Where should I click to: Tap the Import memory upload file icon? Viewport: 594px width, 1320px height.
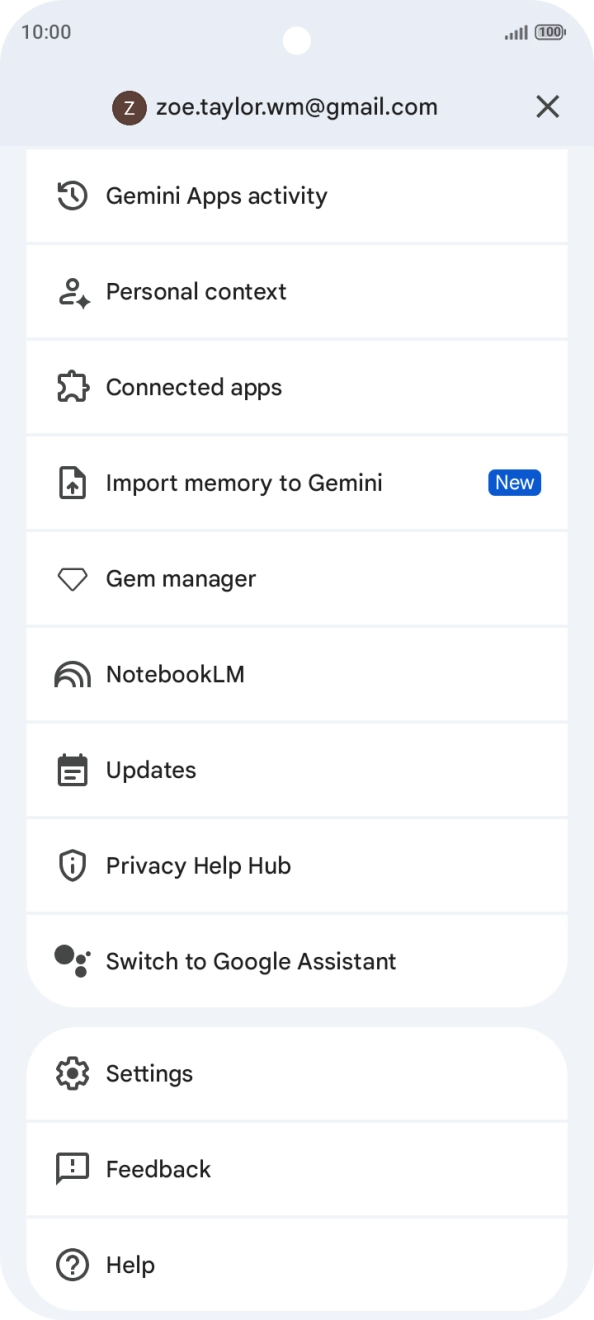(x=72, y=483)
